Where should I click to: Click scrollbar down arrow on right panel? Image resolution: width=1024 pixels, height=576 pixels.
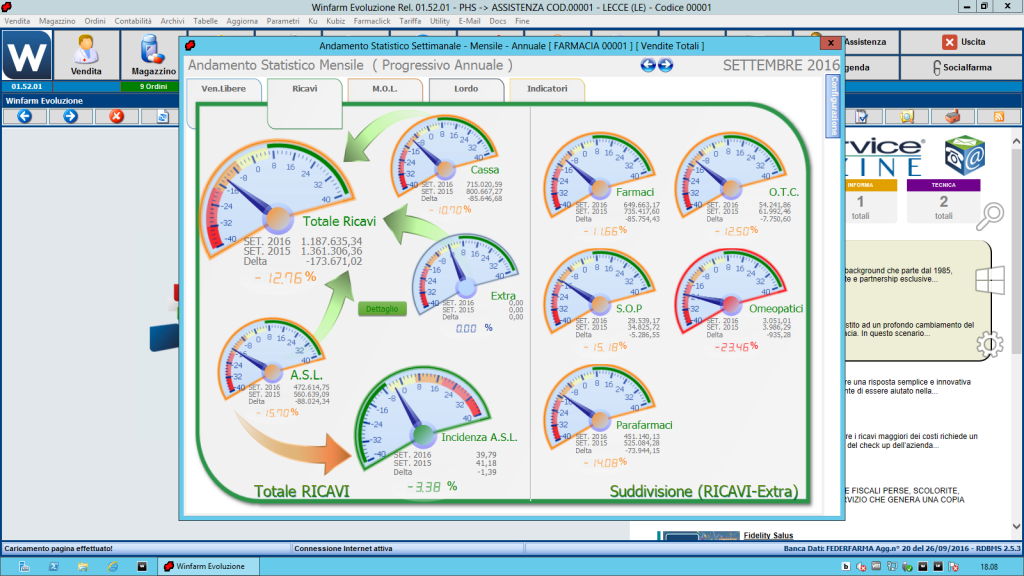(1016, 526)
